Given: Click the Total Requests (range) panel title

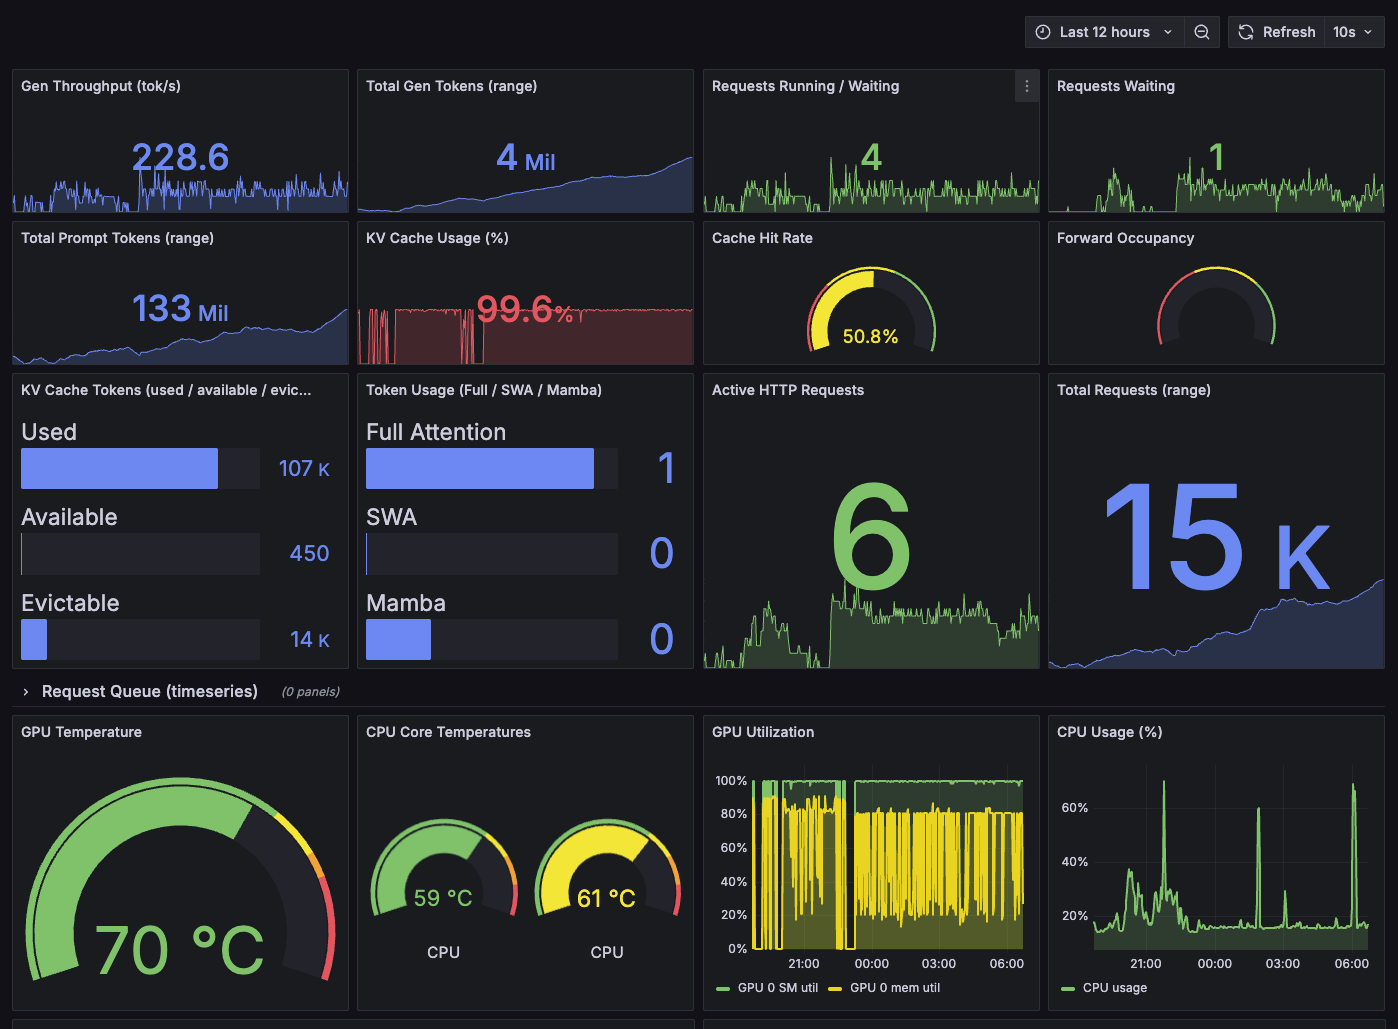Looking at the screenshot, I should tap(1134, 390).
